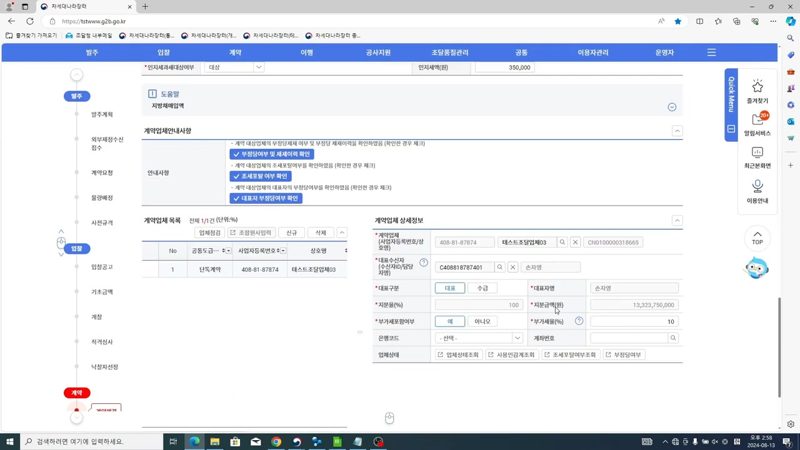Open 최근본화면 recent screens icon
This screenshot has width=800, height=450.
click(x=757, y=158)
